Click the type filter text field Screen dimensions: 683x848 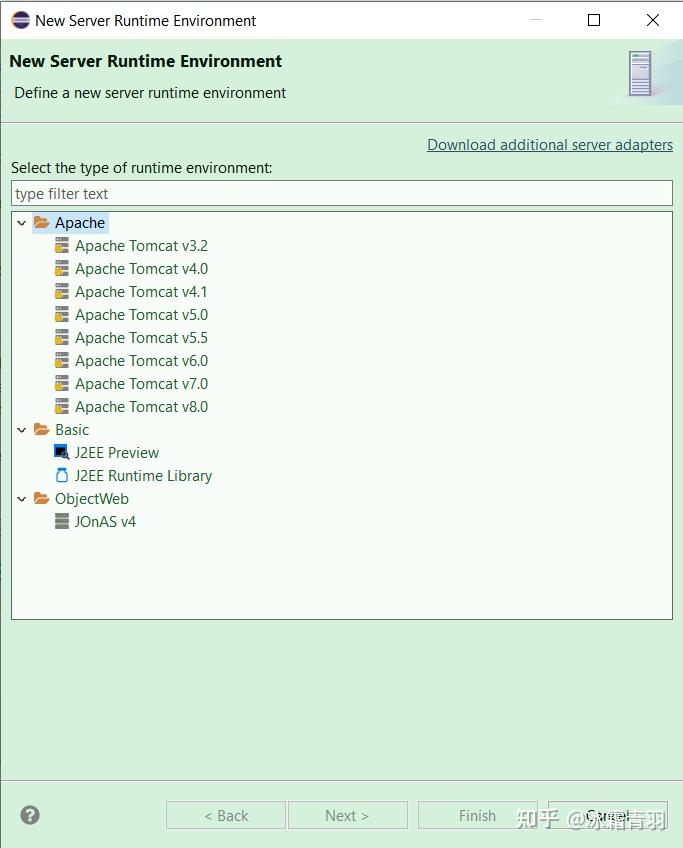(342, 193)
